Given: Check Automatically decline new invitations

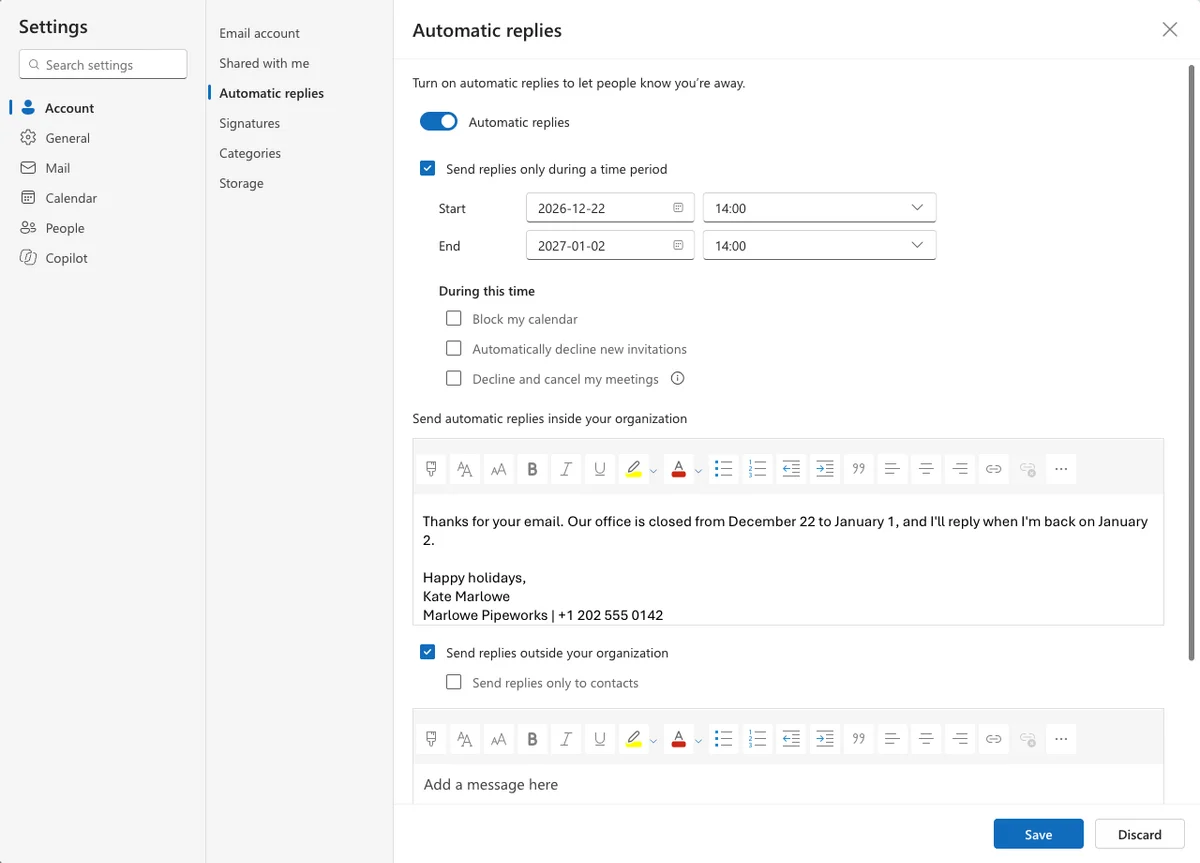Looking at the screenshot, I should tap(454, 349).
